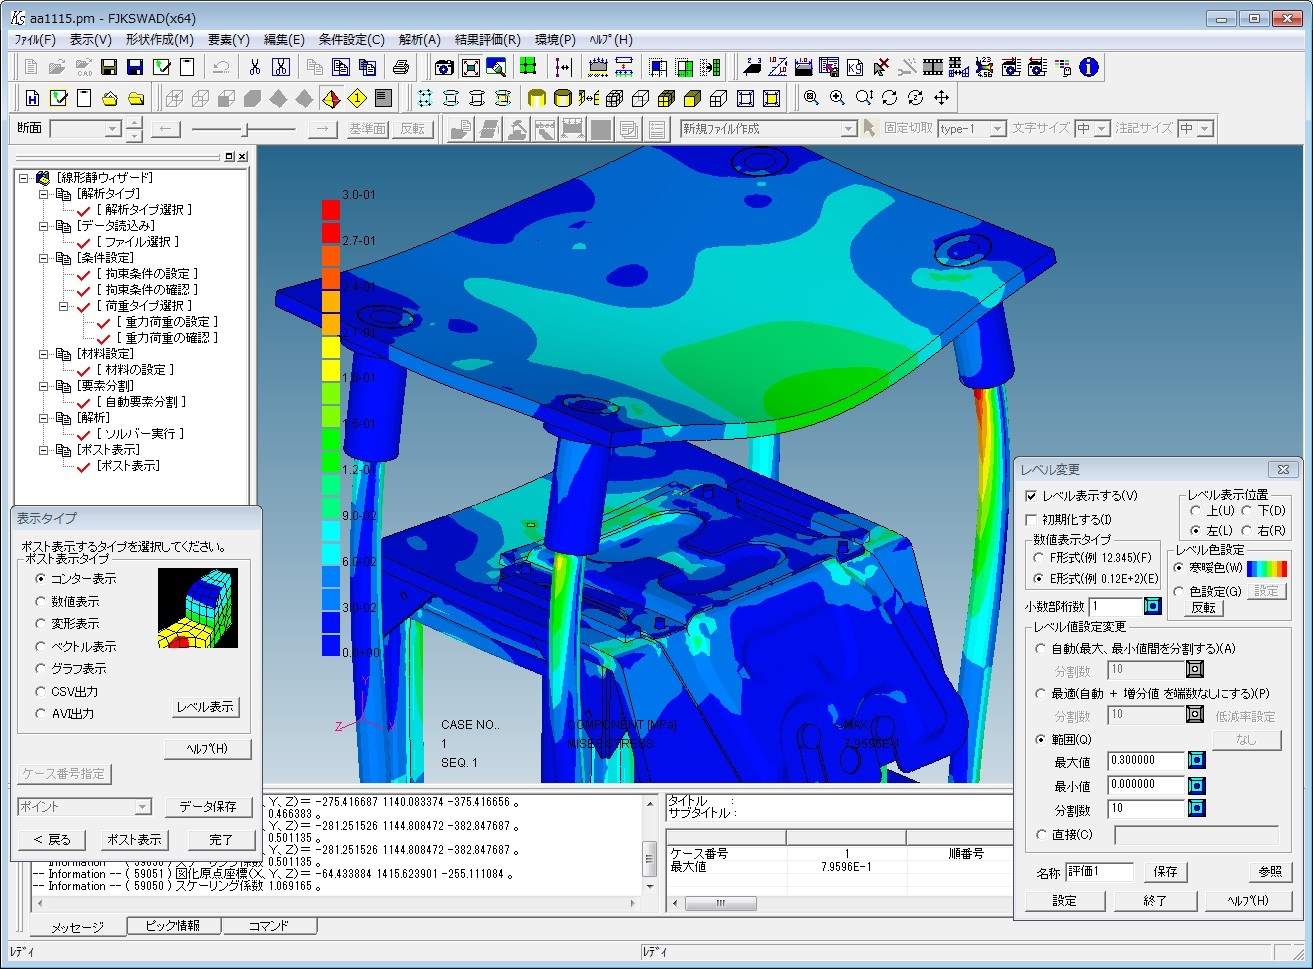Select the 変形表示 radio button
The height and width of the screenshot is (969, 1313).
click(41, 624)
